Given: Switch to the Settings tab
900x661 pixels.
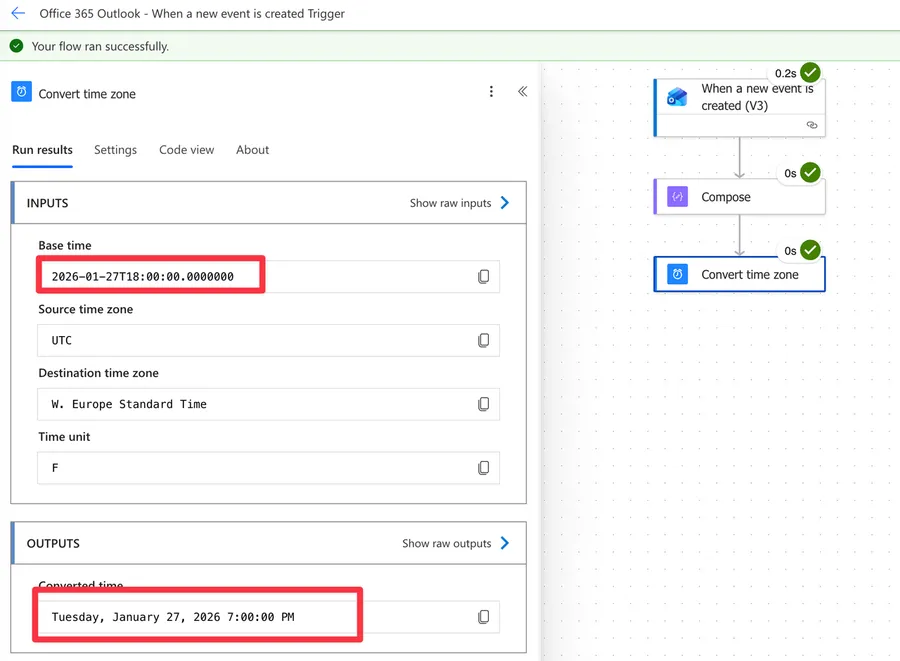Looking at the screenshot, I should click(x=115, y=150).
